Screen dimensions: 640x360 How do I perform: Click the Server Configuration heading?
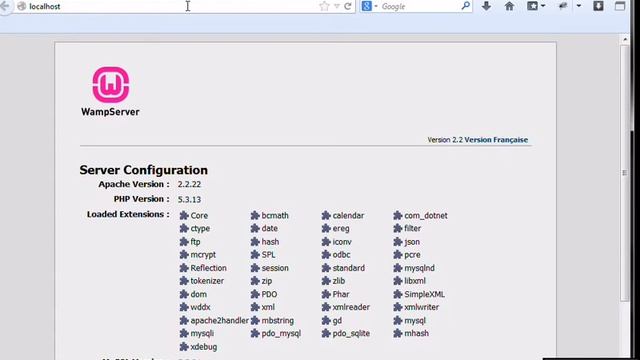143,170
